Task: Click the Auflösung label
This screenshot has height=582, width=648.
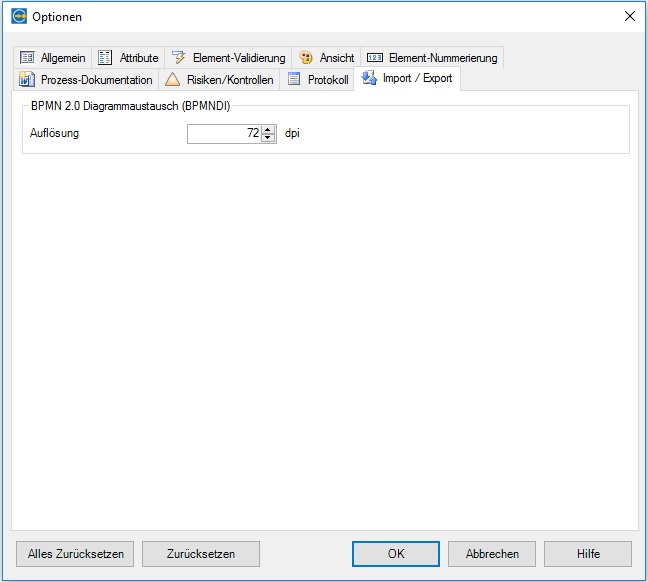Action: point(54,133)
